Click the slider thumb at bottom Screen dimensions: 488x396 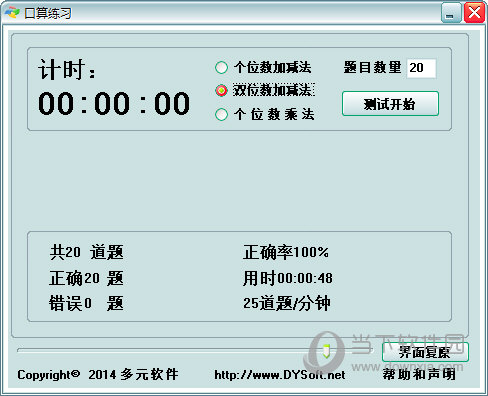click(326, 351)
